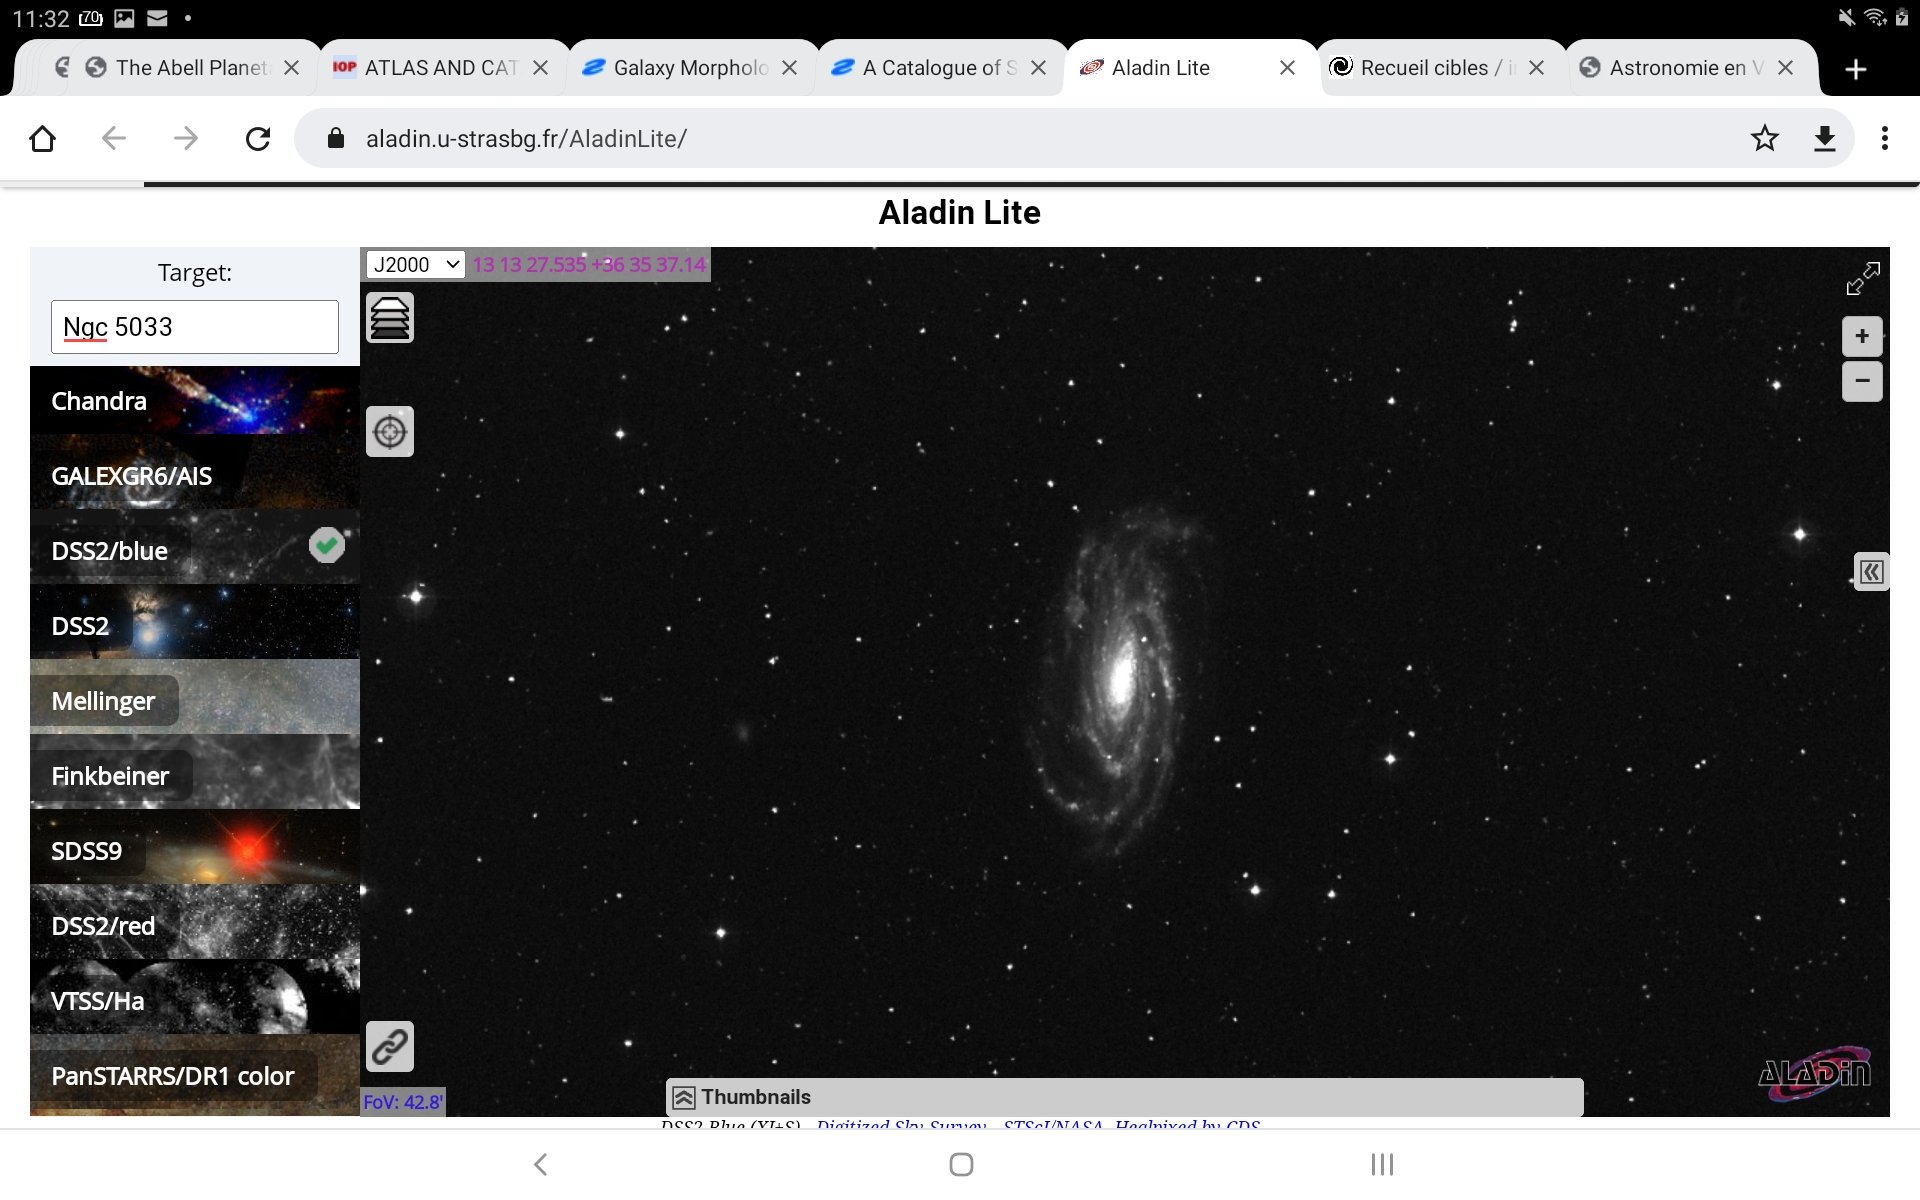Navigate forward in browser

(186, 138)
